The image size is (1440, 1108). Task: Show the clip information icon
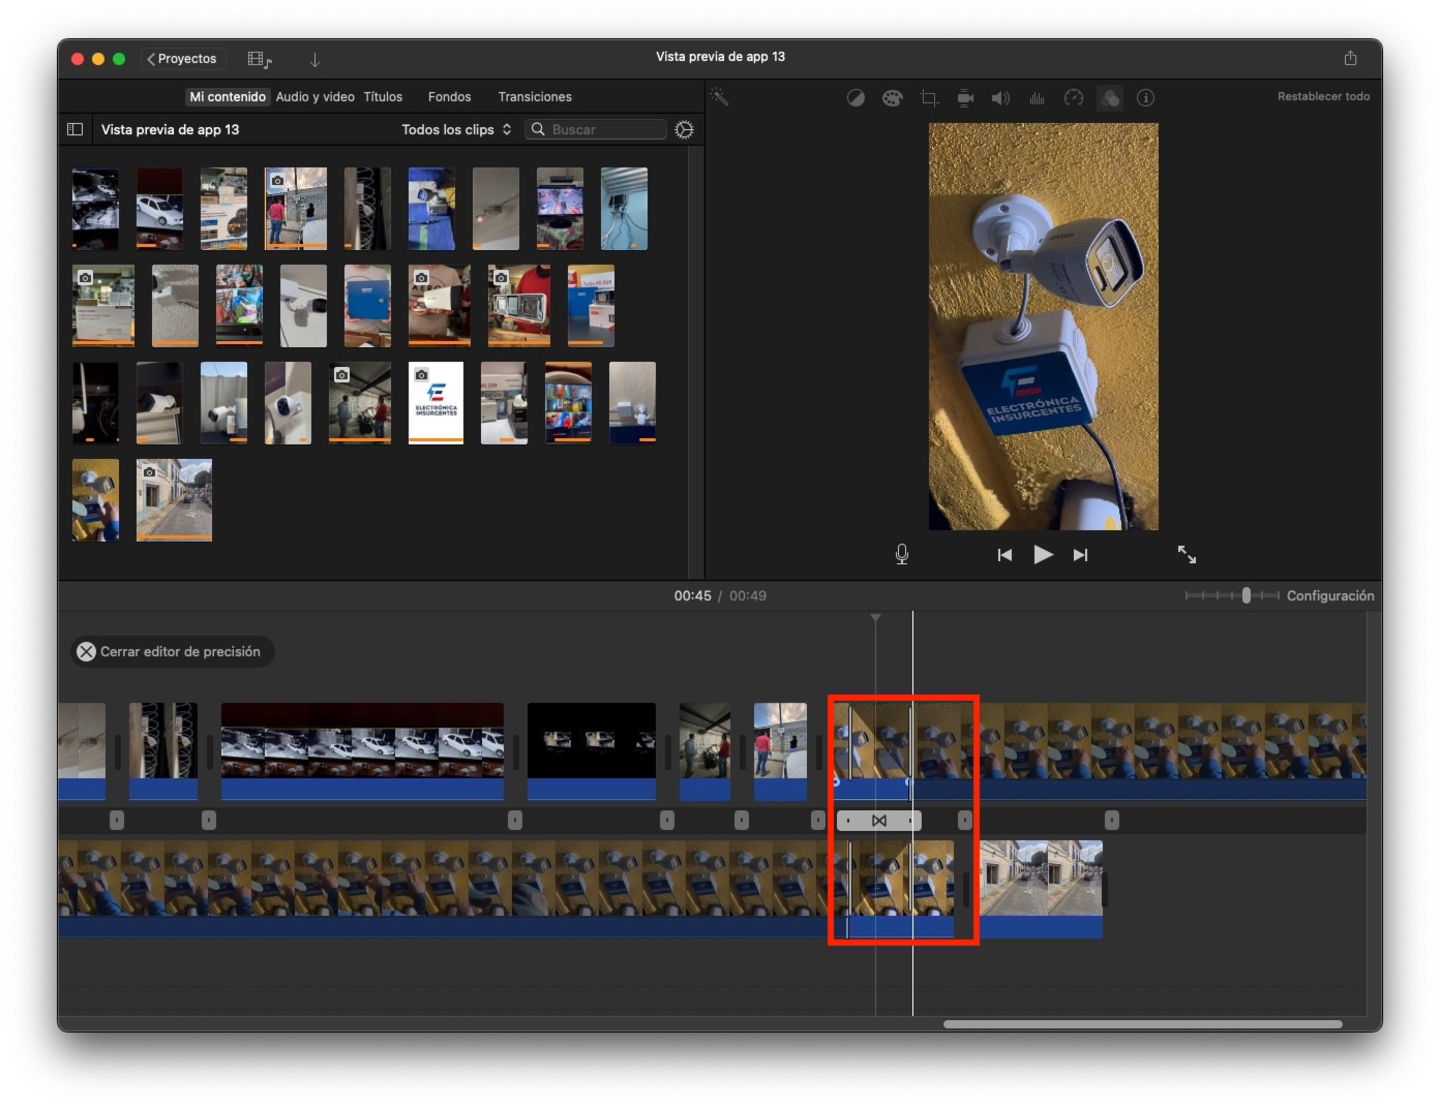[1146, 97]
